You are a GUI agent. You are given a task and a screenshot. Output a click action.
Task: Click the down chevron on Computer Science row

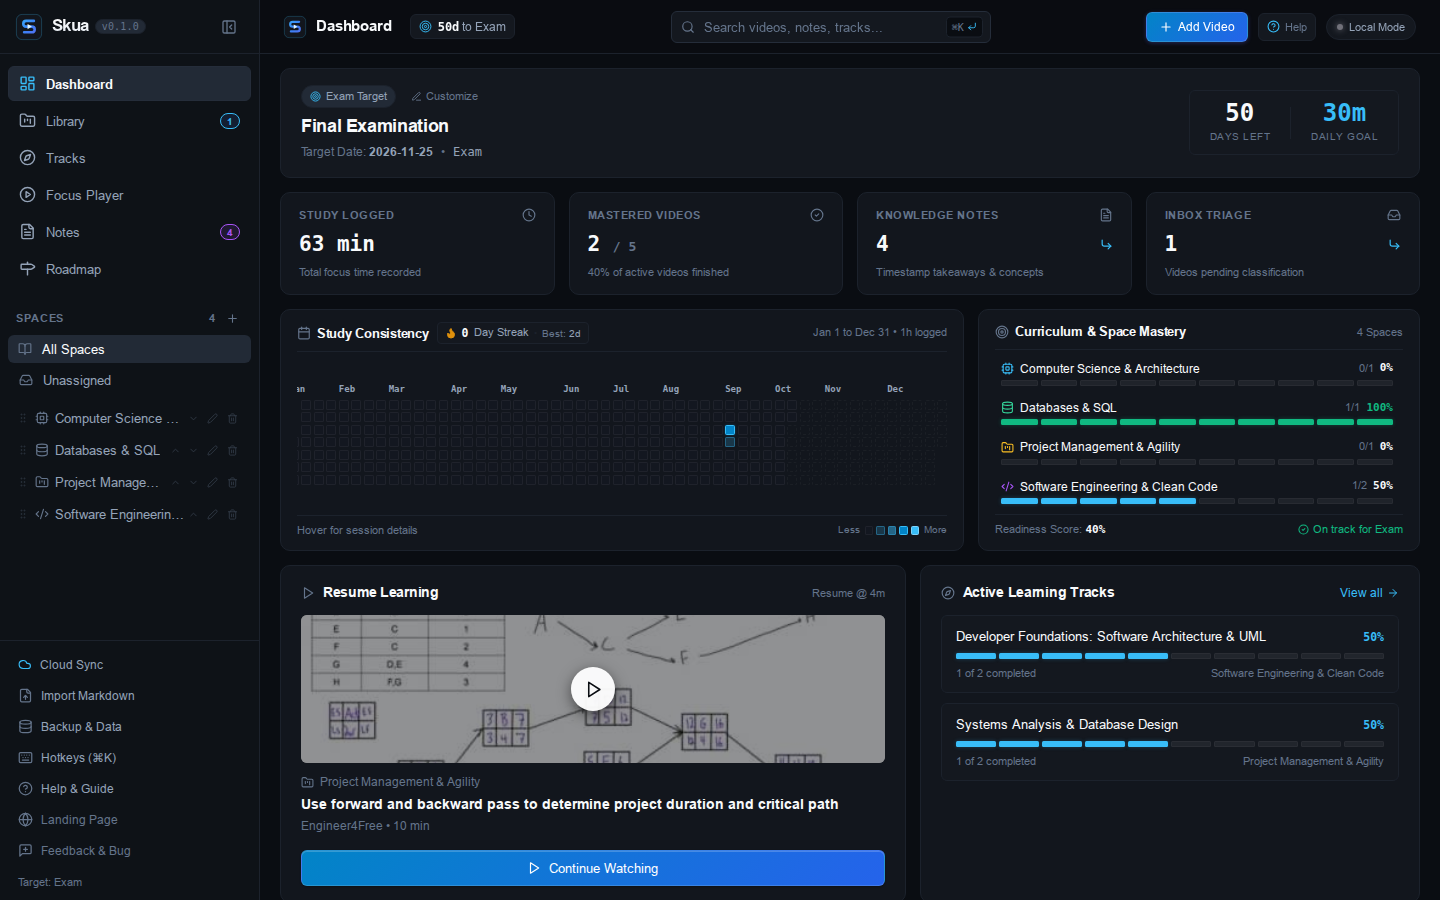tap(193, 419)
